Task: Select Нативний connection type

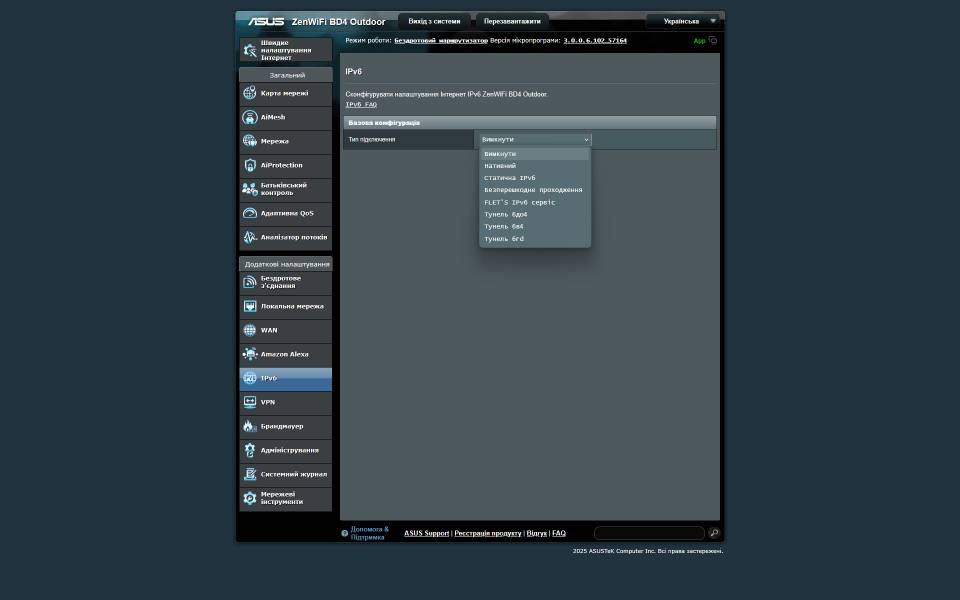Action: 500,166
